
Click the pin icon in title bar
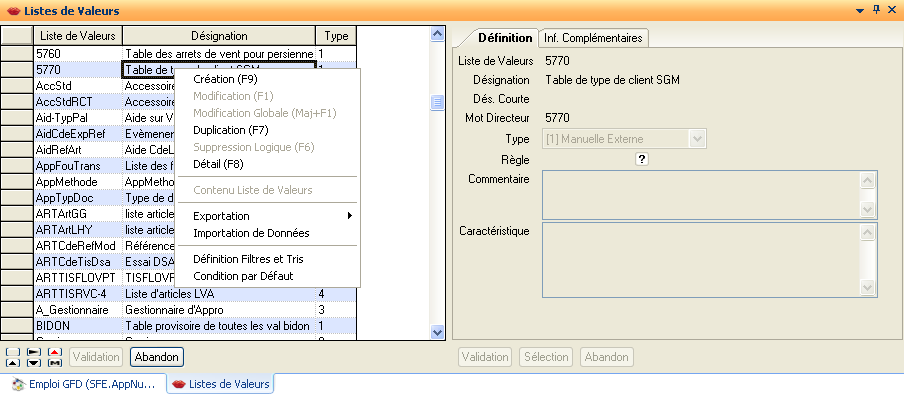pyautogui.click(x=876, y=9)
